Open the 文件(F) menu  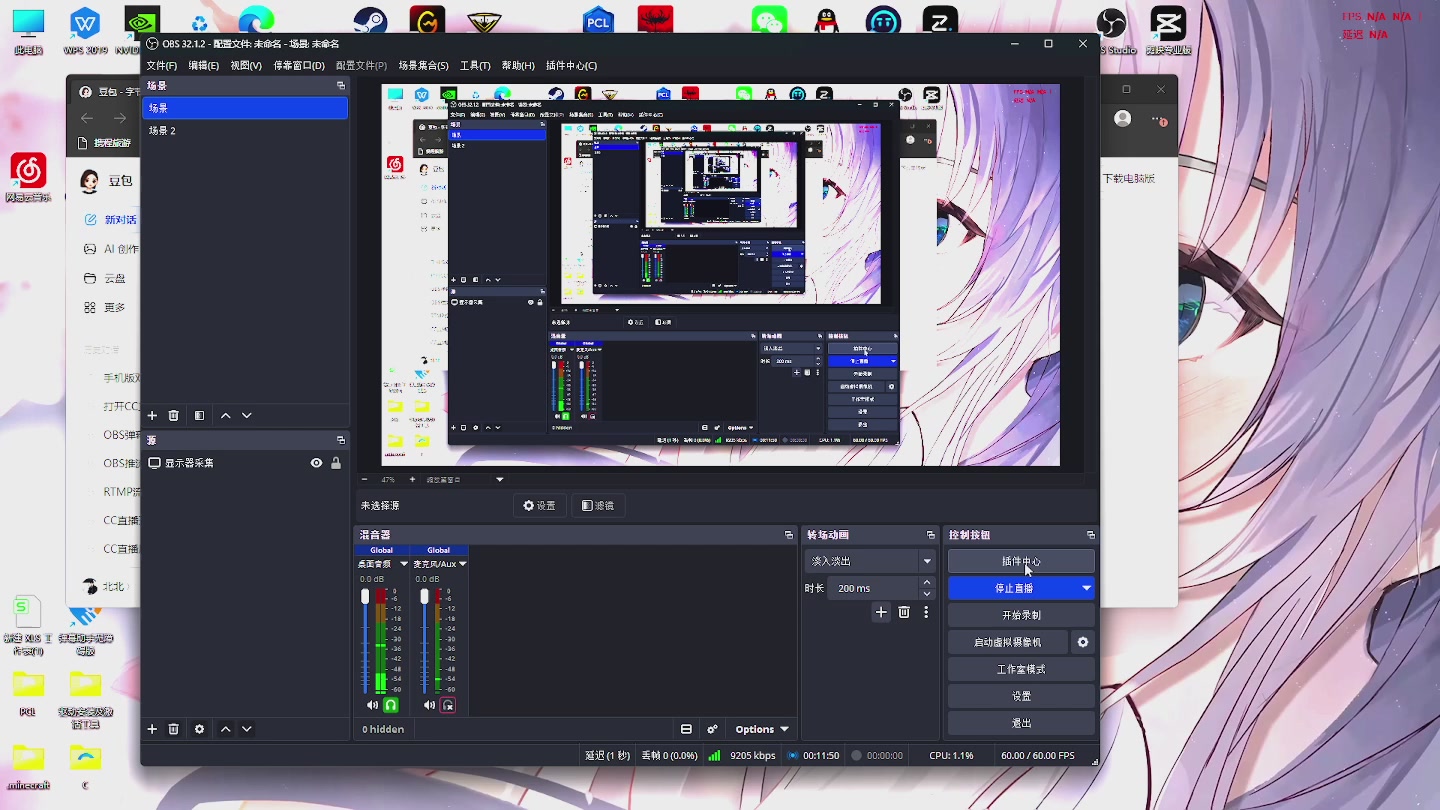pyautogui.click(x=161, y=66)
